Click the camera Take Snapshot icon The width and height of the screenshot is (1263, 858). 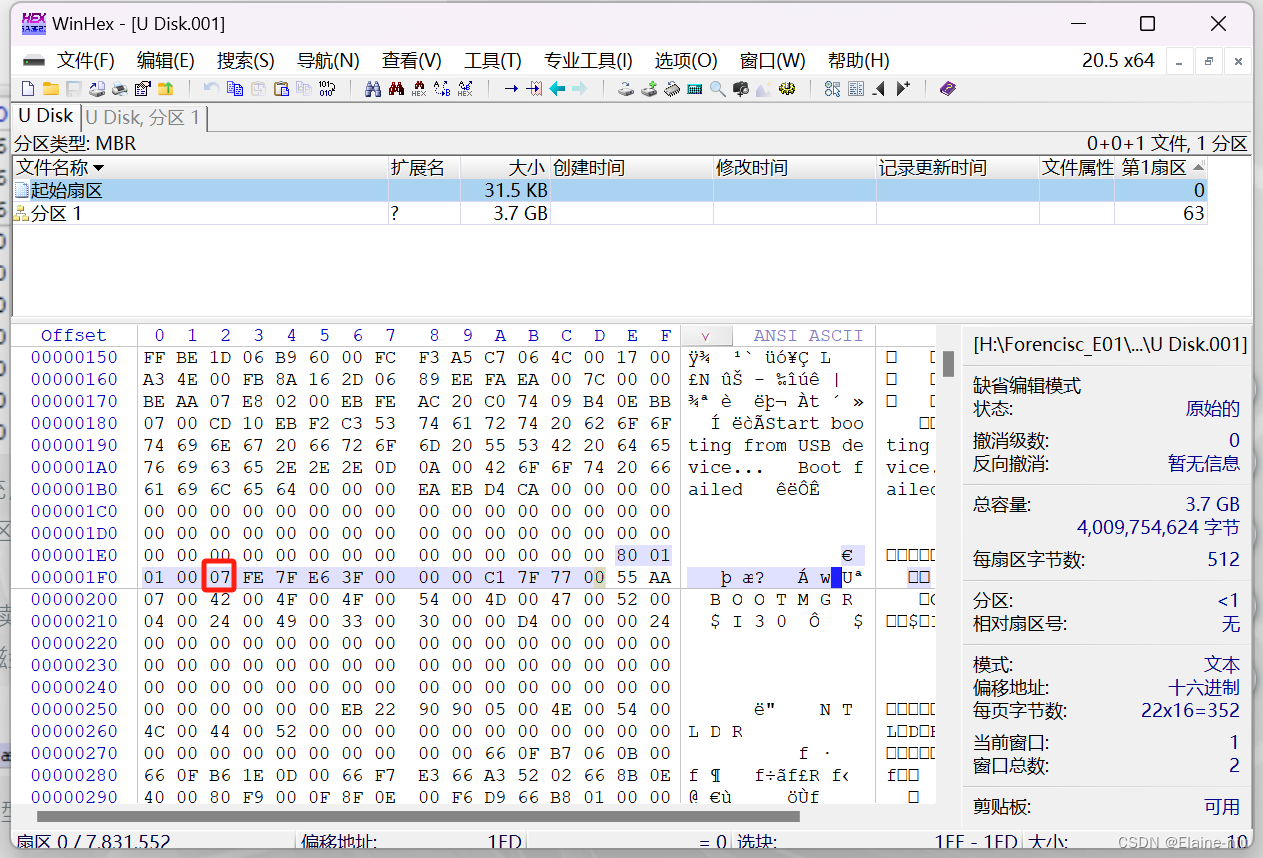point(740,89)
